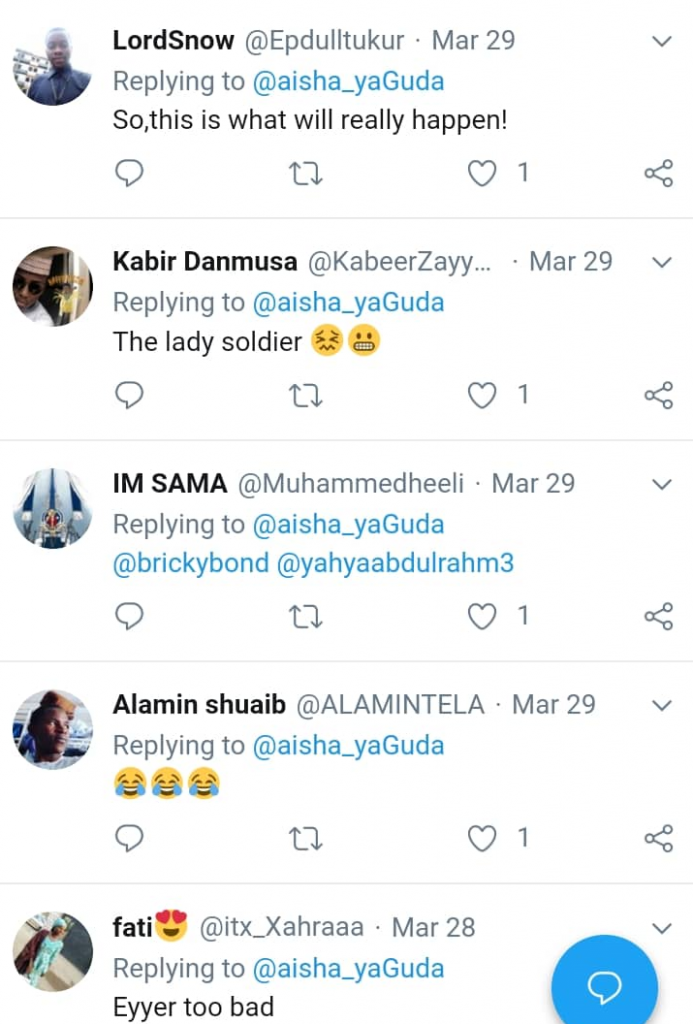Like Kabir Danmusa's tweet
Viewport: 693px width, 1024px height.
483,396
